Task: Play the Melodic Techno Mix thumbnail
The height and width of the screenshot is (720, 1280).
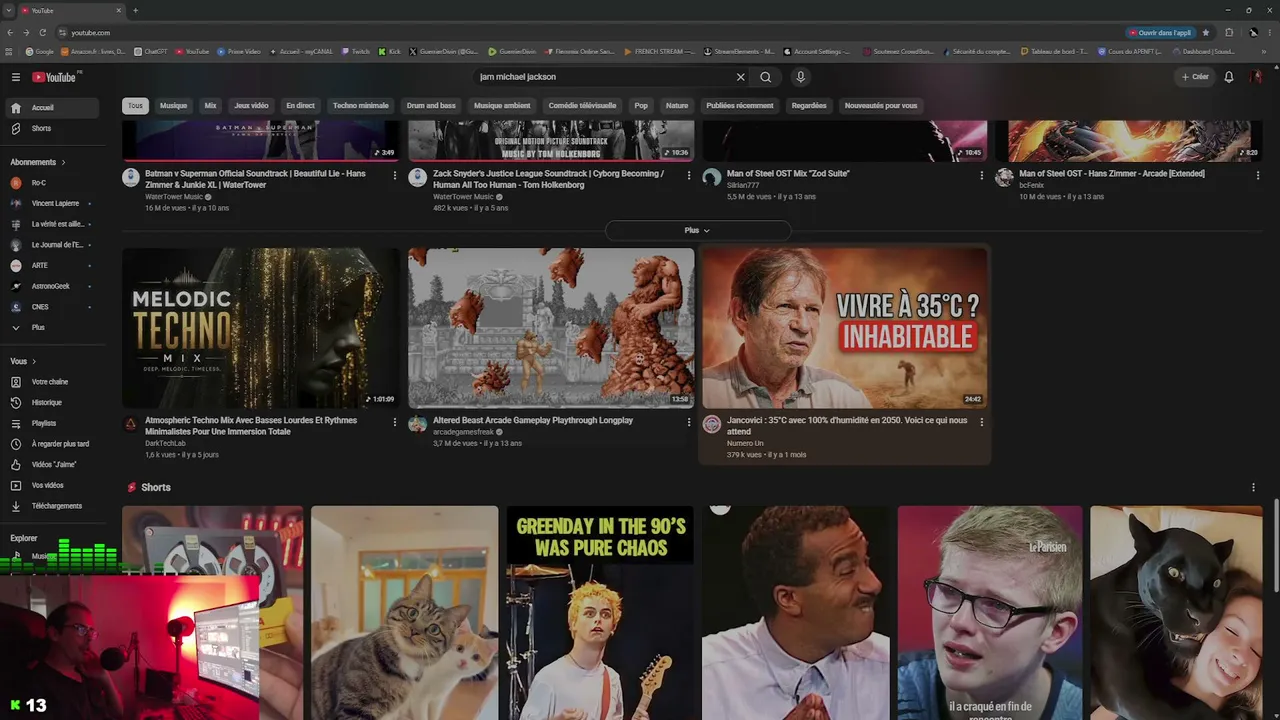Action: tap(261, 328)
